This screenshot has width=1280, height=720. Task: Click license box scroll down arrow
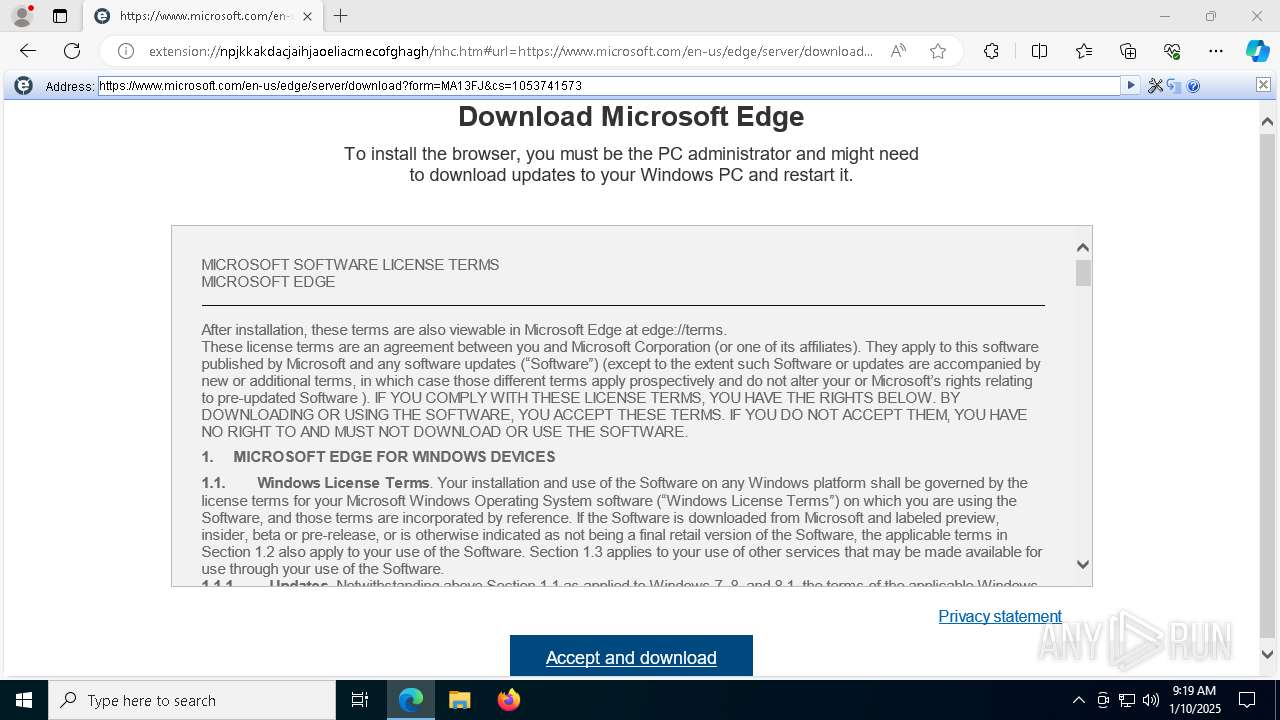click(1083, 564)
